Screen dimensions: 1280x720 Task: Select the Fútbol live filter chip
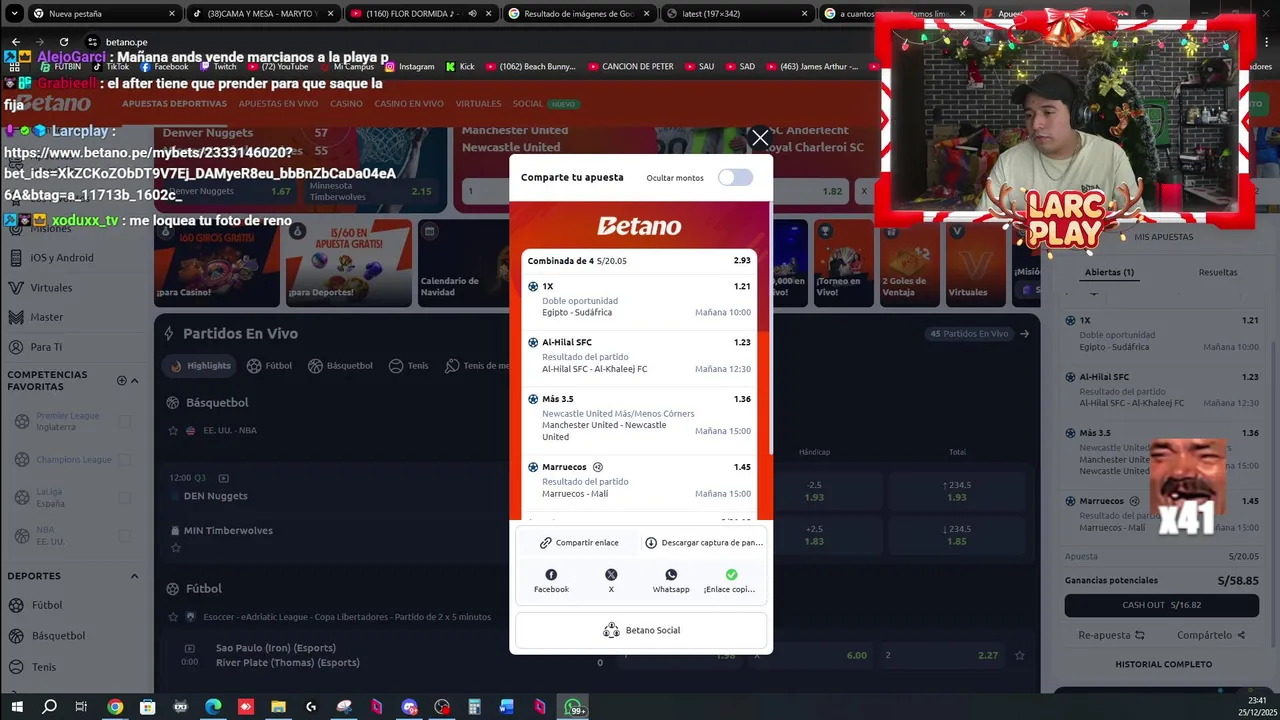coord(270,366)
